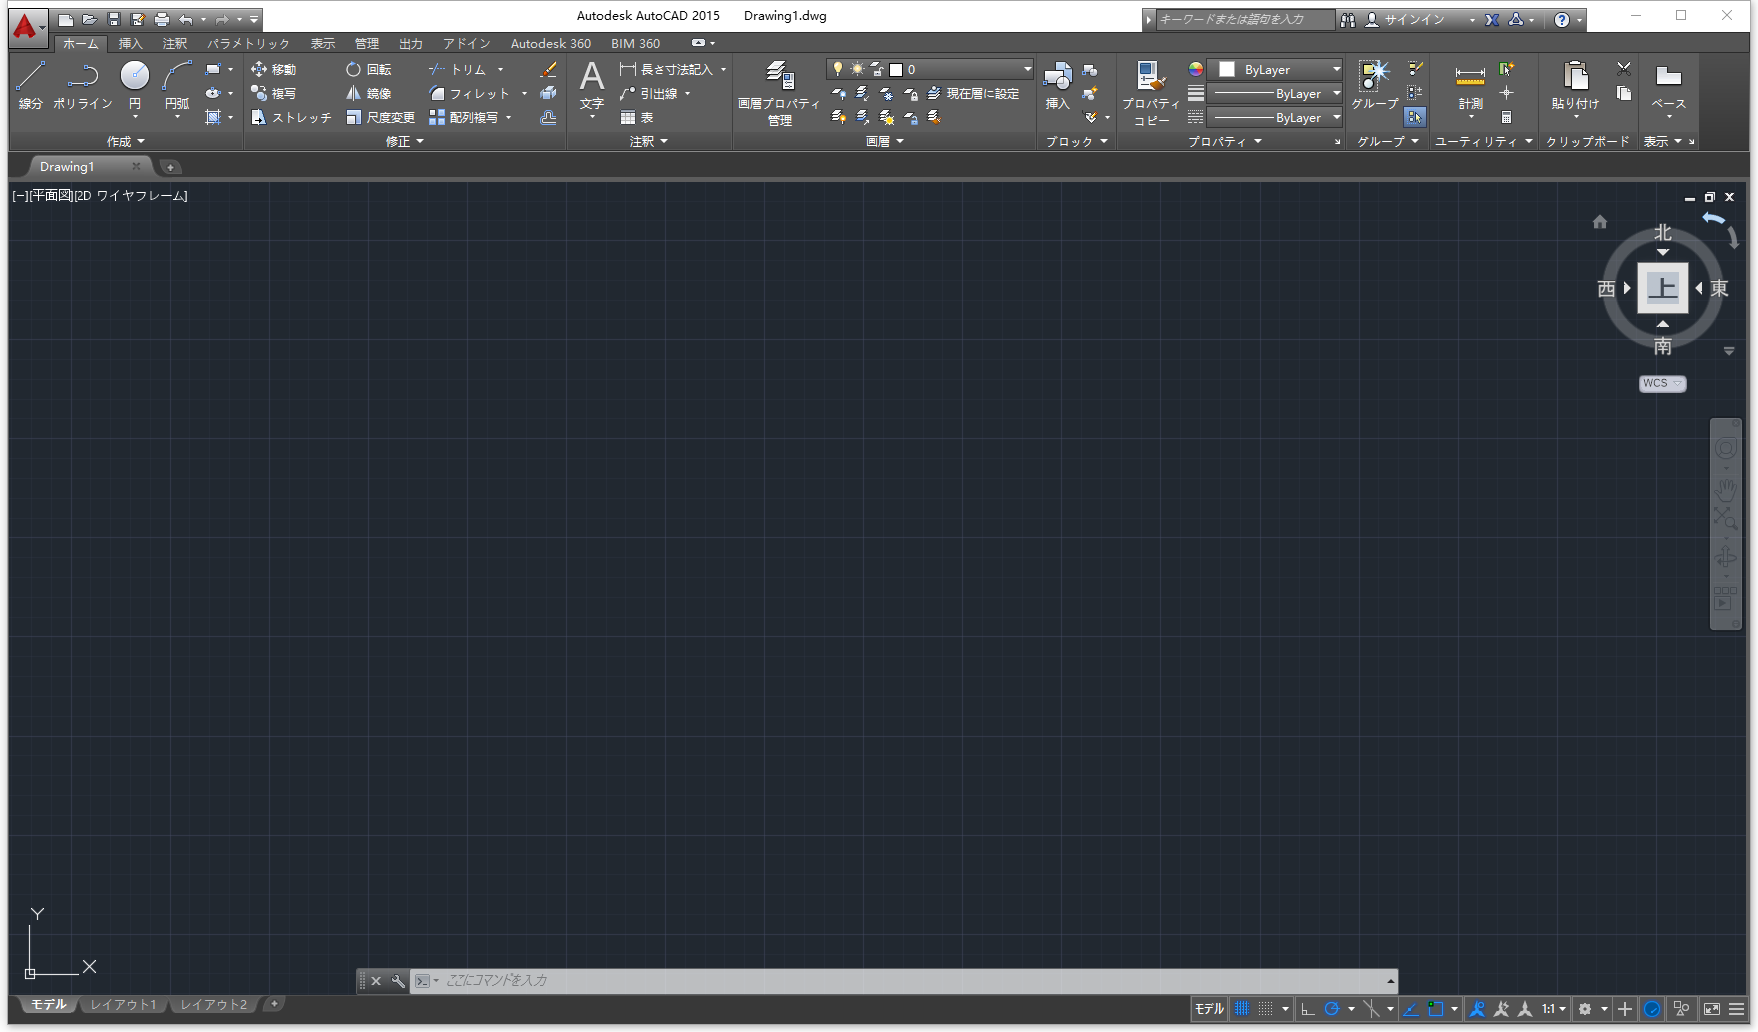Click the viewport label 2D ワイヤフレーム
The width and height of the screenshot is (1758, 1032).
pyautogui.click(x=131, y=195)
